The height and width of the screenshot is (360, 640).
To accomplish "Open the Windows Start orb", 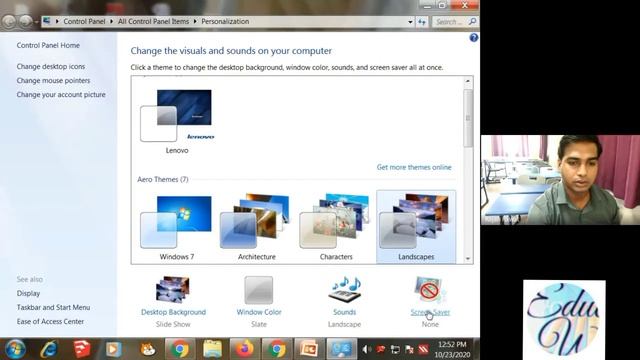I will [x=15, y=349].
